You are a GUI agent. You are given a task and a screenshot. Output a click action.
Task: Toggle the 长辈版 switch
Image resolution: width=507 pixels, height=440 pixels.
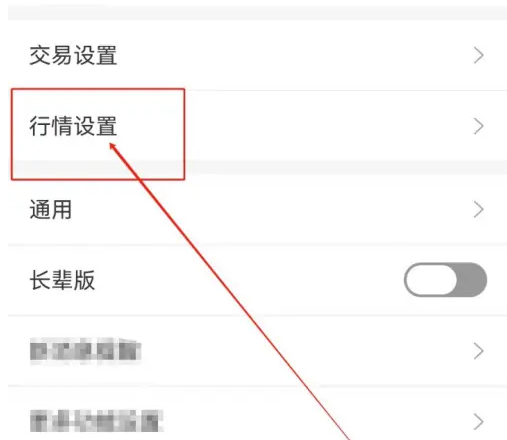[445, 280]
